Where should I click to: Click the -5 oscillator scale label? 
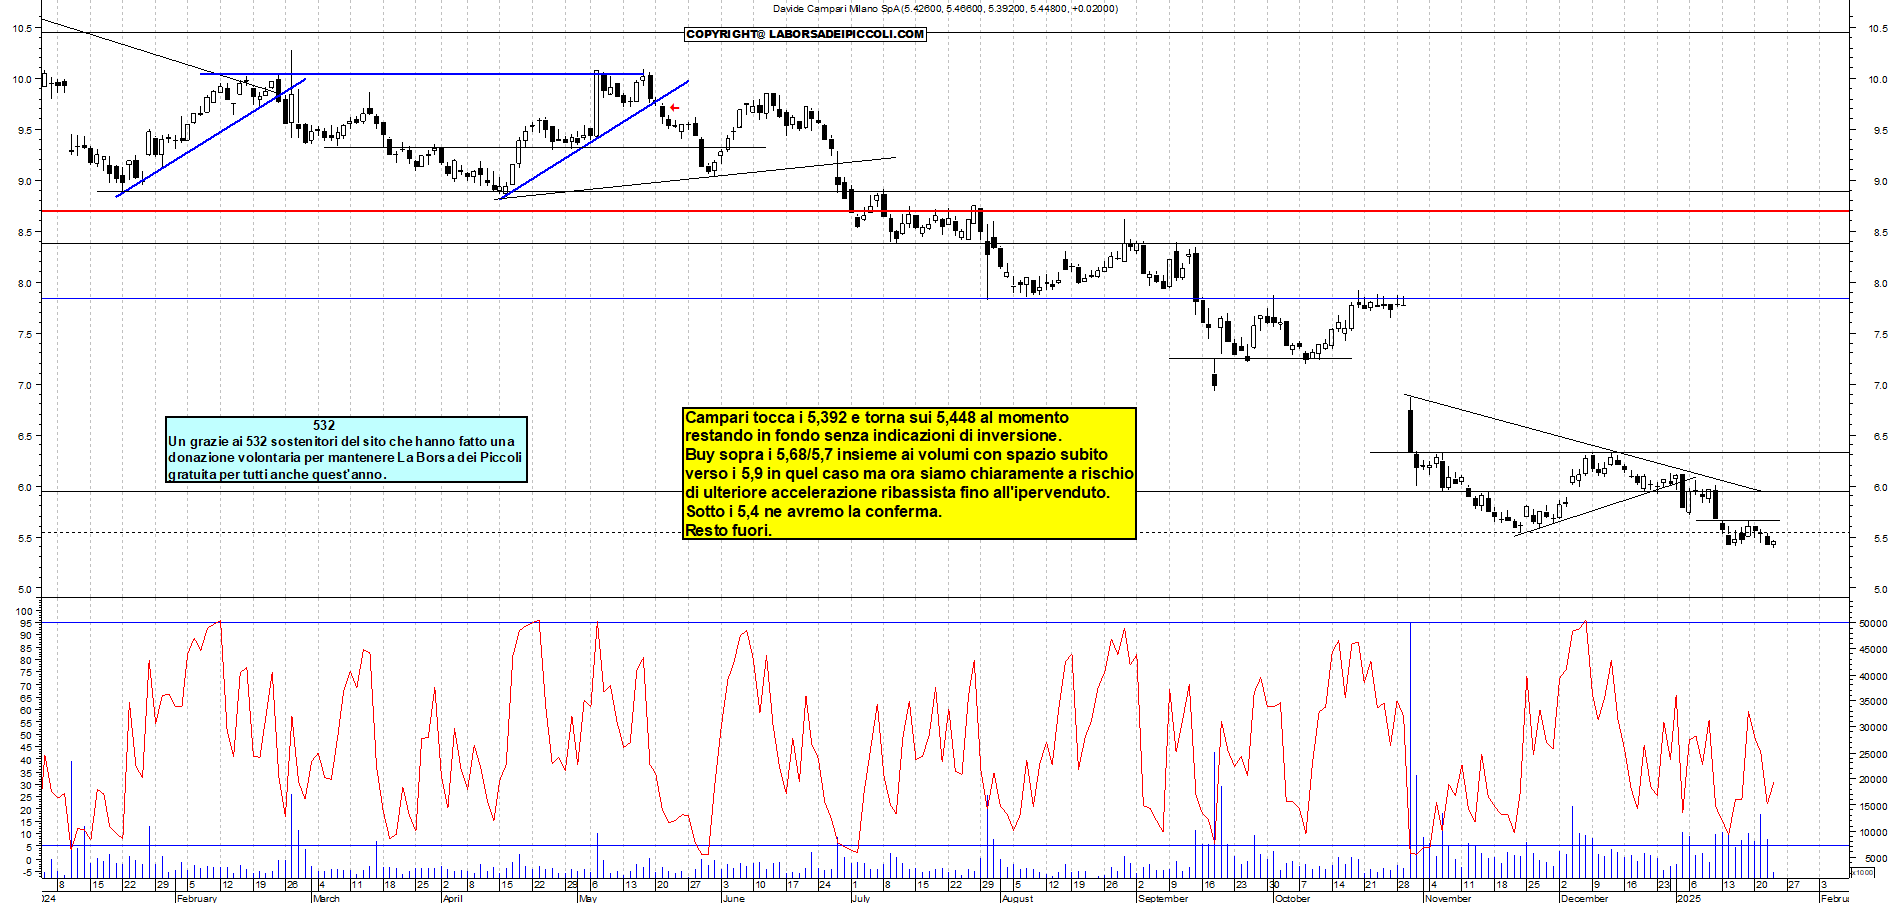[x=27, y=872]
